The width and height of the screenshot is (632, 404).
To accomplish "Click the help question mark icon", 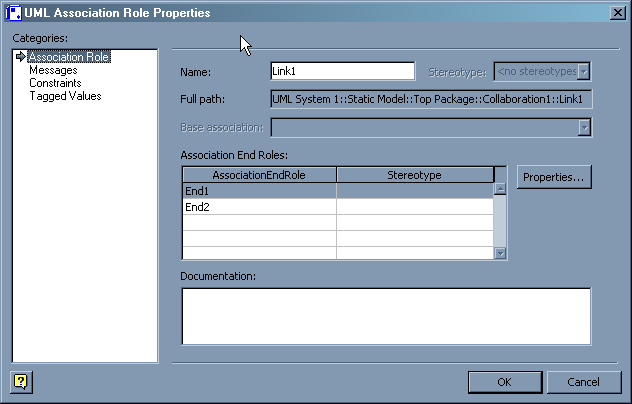I will click(19, 381).
